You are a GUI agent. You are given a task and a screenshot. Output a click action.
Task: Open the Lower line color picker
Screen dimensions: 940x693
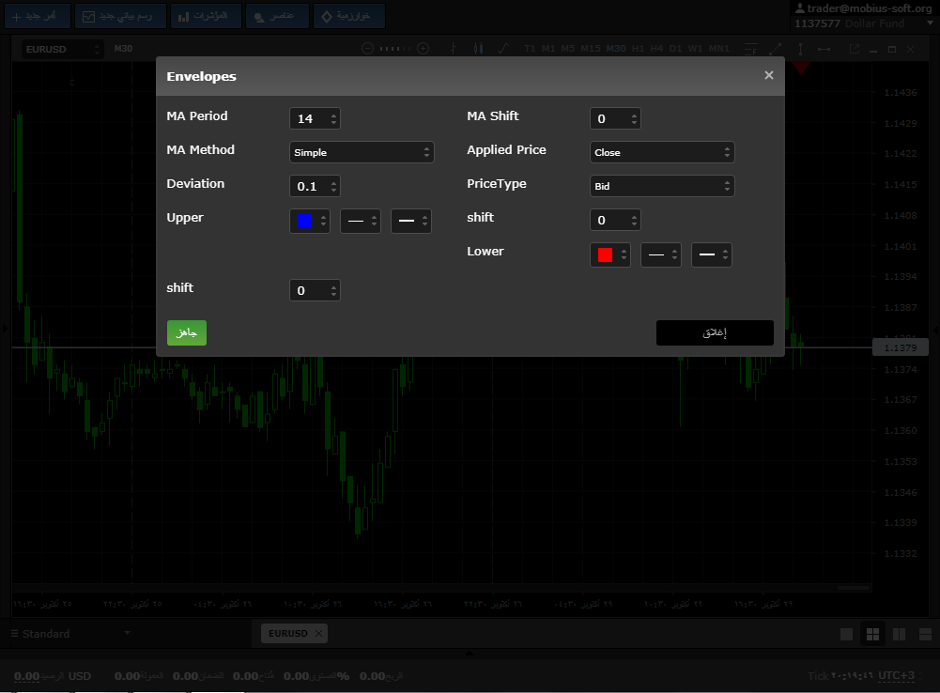pos(610,255)
